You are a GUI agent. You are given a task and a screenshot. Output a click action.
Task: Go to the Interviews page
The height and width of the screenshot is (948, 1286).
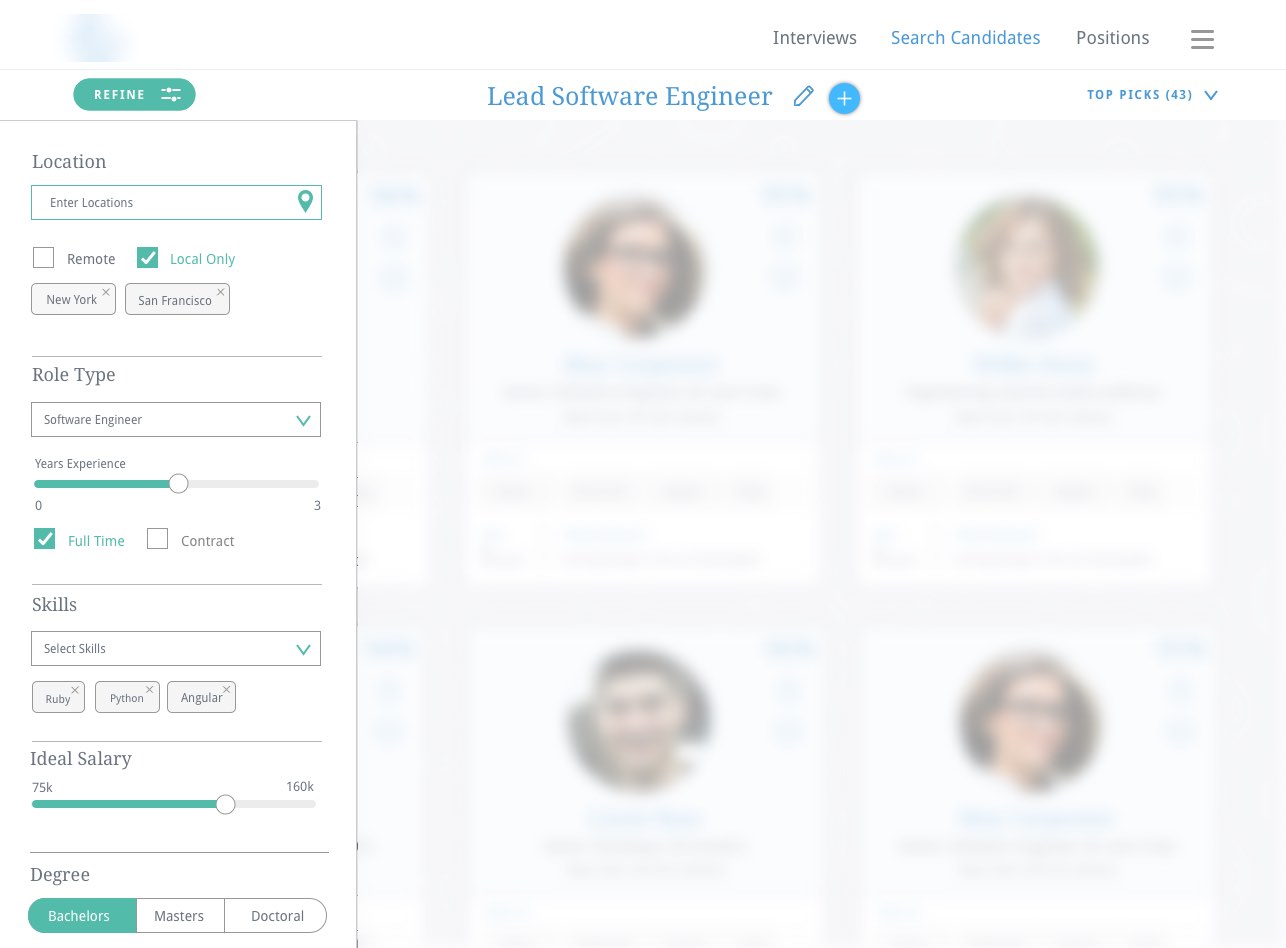[x=814, y=38]
